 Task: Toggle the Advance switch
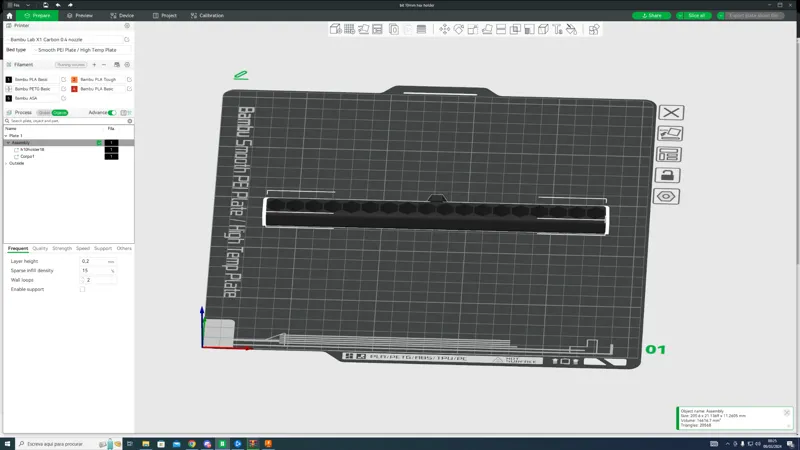click(112, 113)
